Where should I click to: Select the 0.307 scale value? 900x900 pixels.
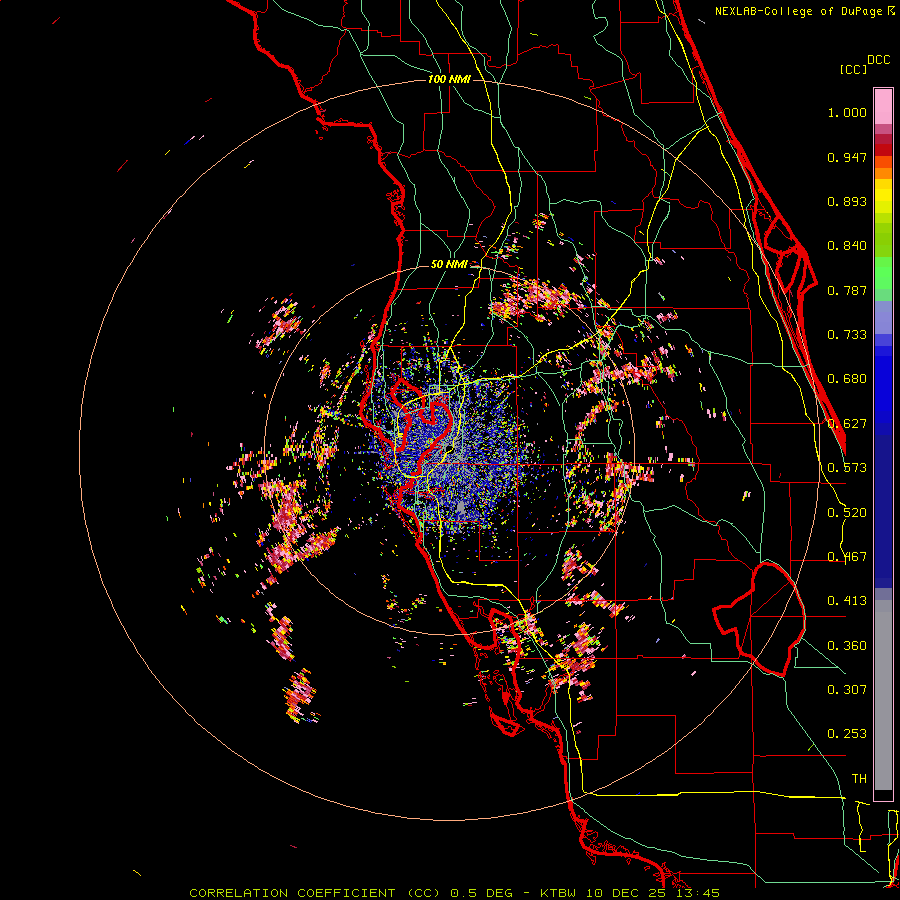847,690
